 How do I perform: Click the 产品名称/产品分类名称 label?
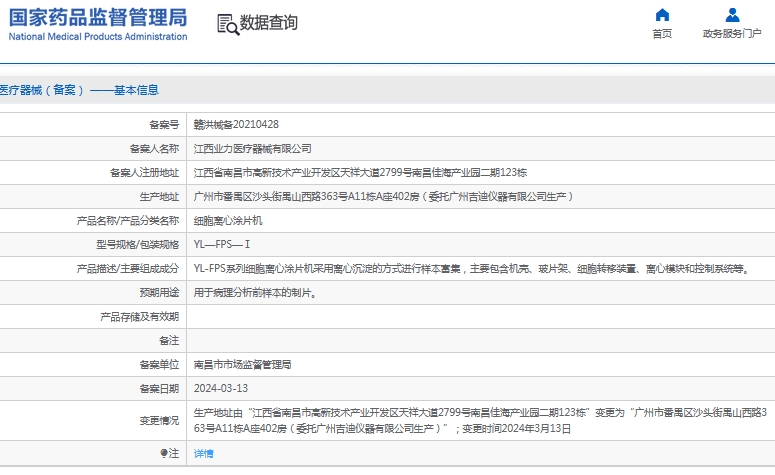[x=128, y=220]
